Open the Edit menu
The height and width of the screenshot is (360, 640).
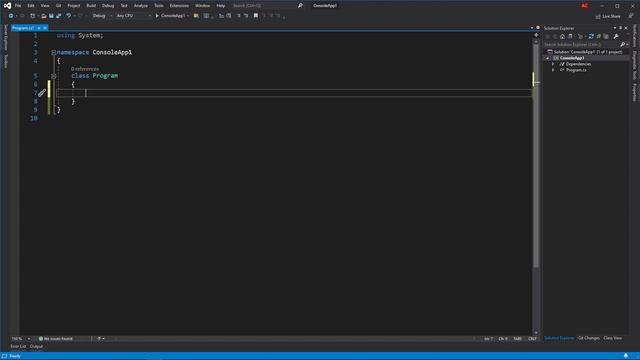31,6
